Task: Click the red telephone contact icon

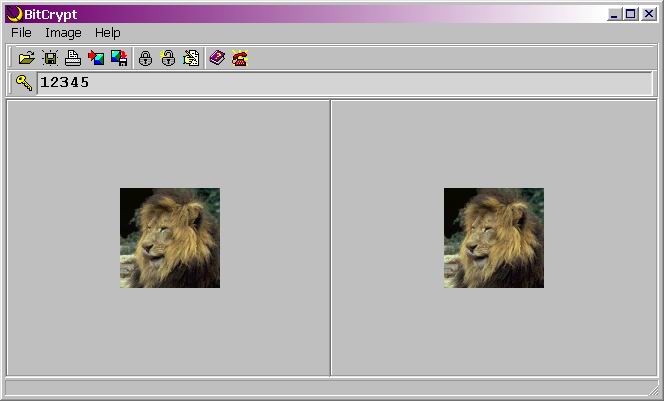Action: point(240,58)
